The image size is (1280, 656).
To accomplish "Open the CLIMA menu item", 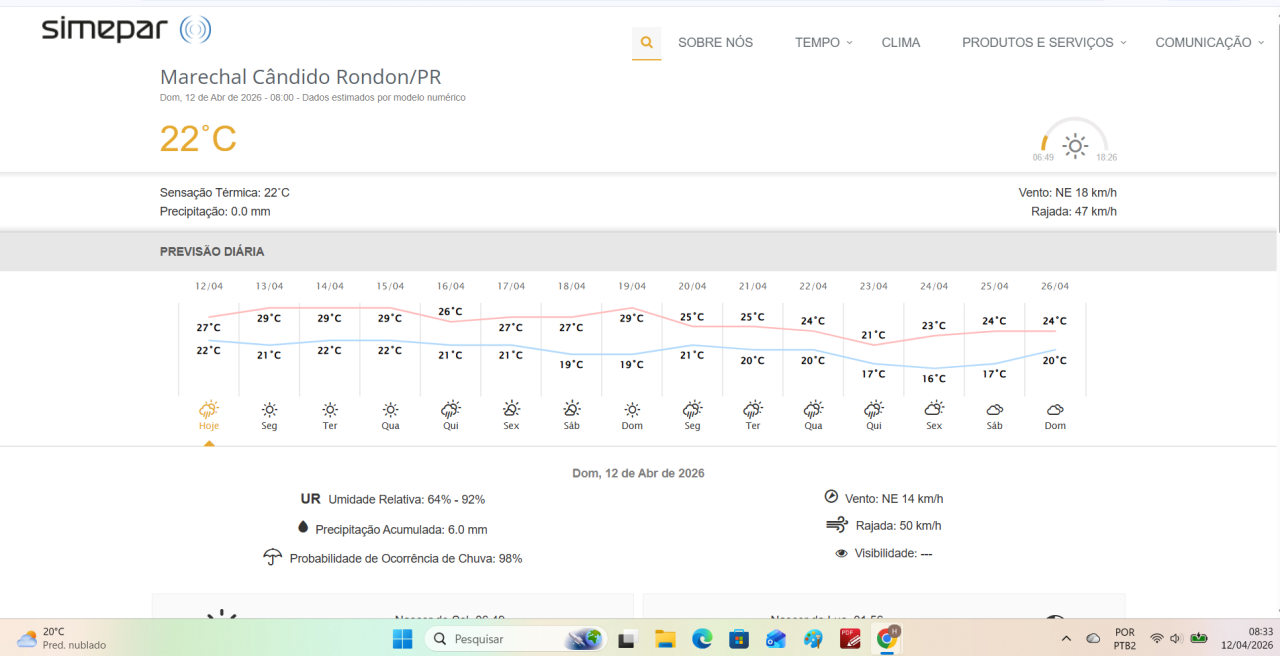I will click(x=901, y=43).
